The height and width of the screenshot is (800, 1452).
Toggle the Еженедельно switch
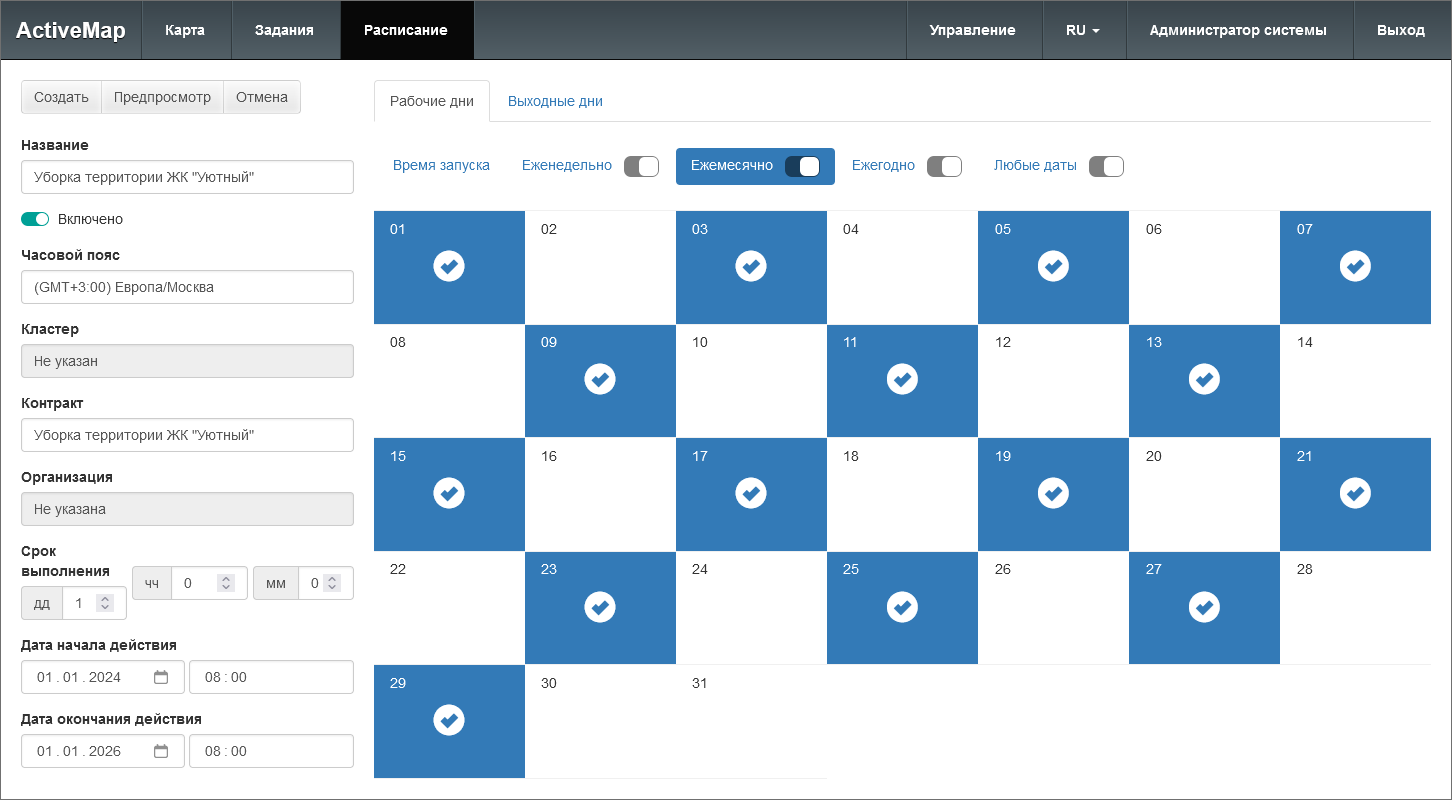(641, 166)
